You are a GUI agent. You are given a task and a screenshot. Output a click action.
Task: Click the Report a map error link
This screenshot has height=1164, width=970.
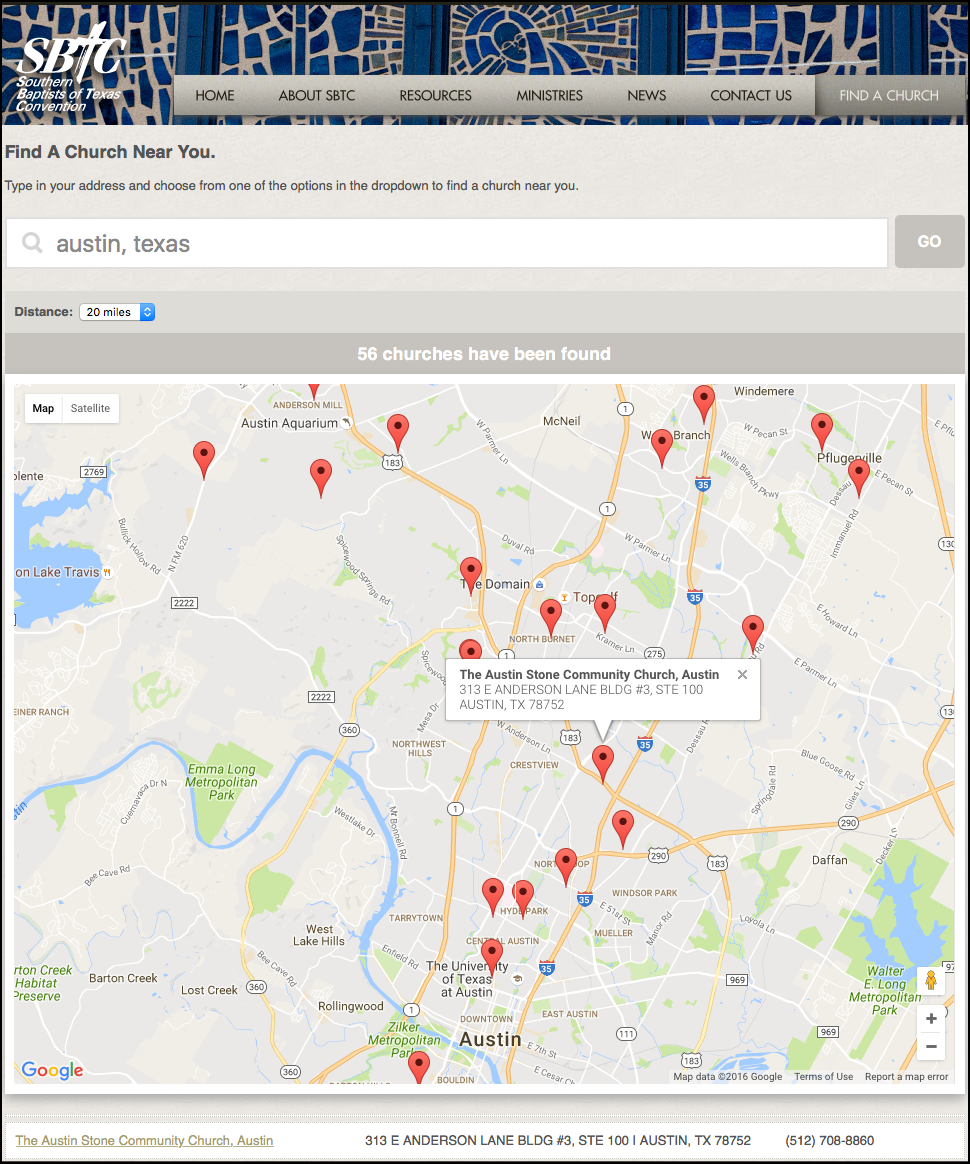click(906, 1077)
